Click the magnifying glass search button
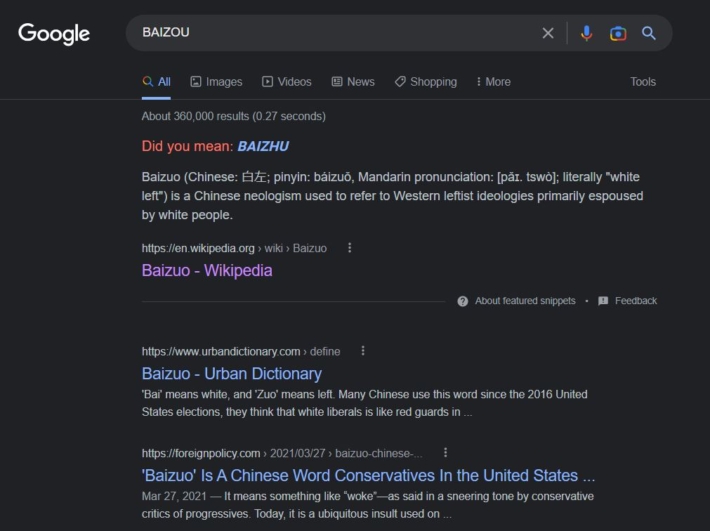Image resolution: width=710 pixels, height=531 pixels. tap(648, 33)
